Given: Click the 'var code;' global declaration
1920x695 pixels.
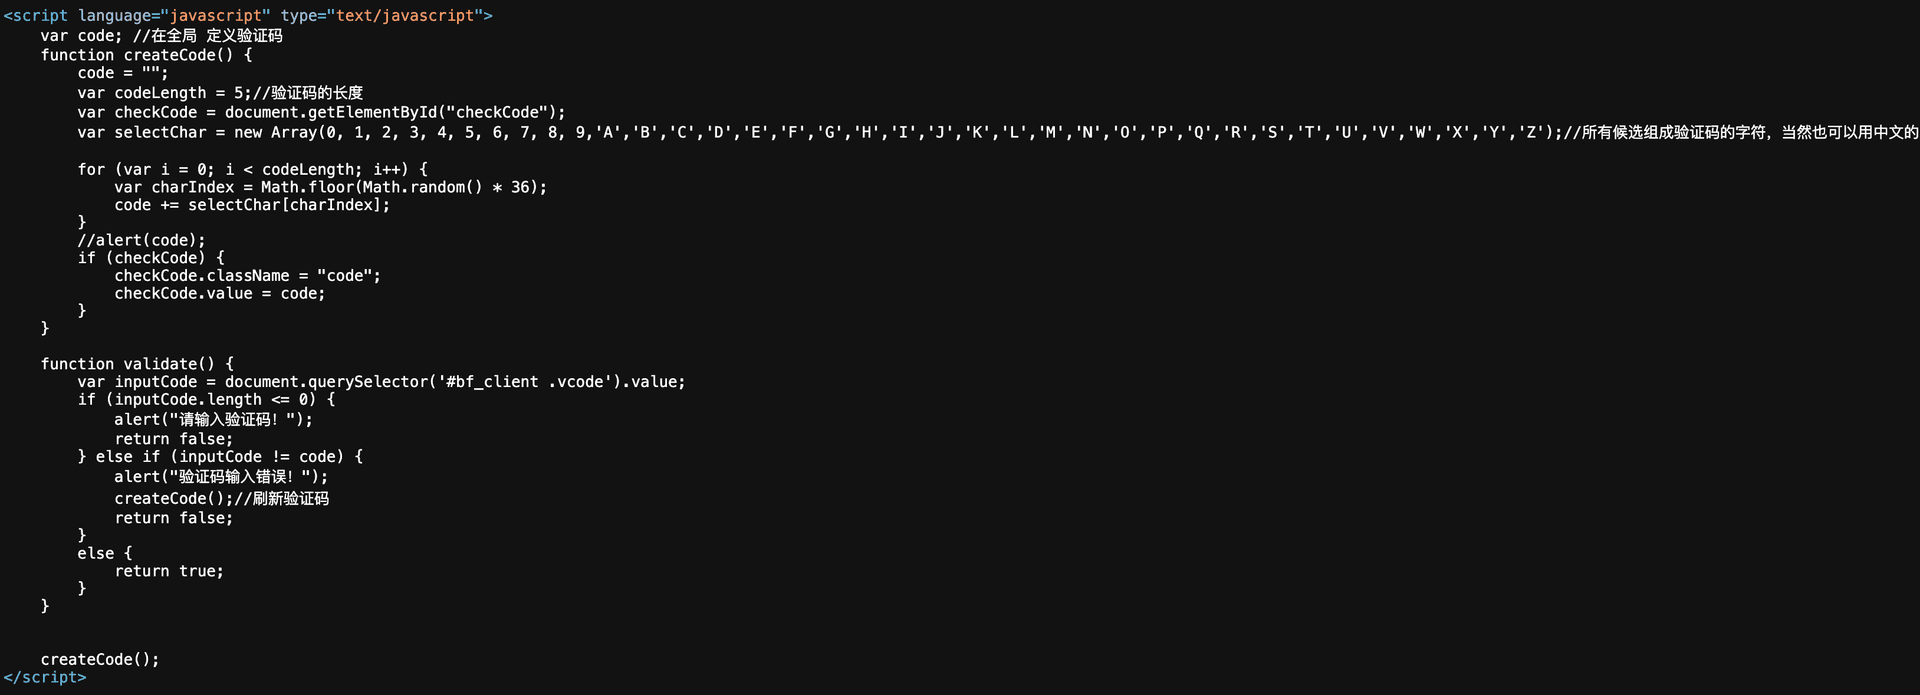Looking at the screenshot, I should [x=81, y=36].
